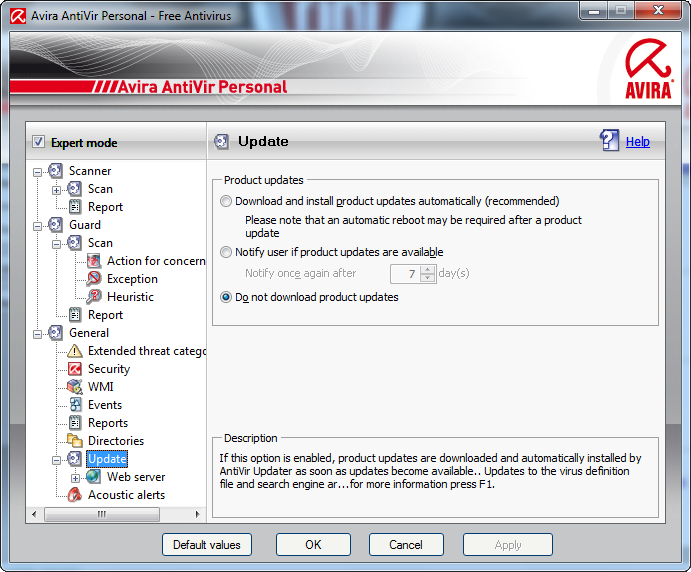Viewport: 691px width, 572px height.
Task: Click the Extended threat categories warning icon
Action: [75, 351]
